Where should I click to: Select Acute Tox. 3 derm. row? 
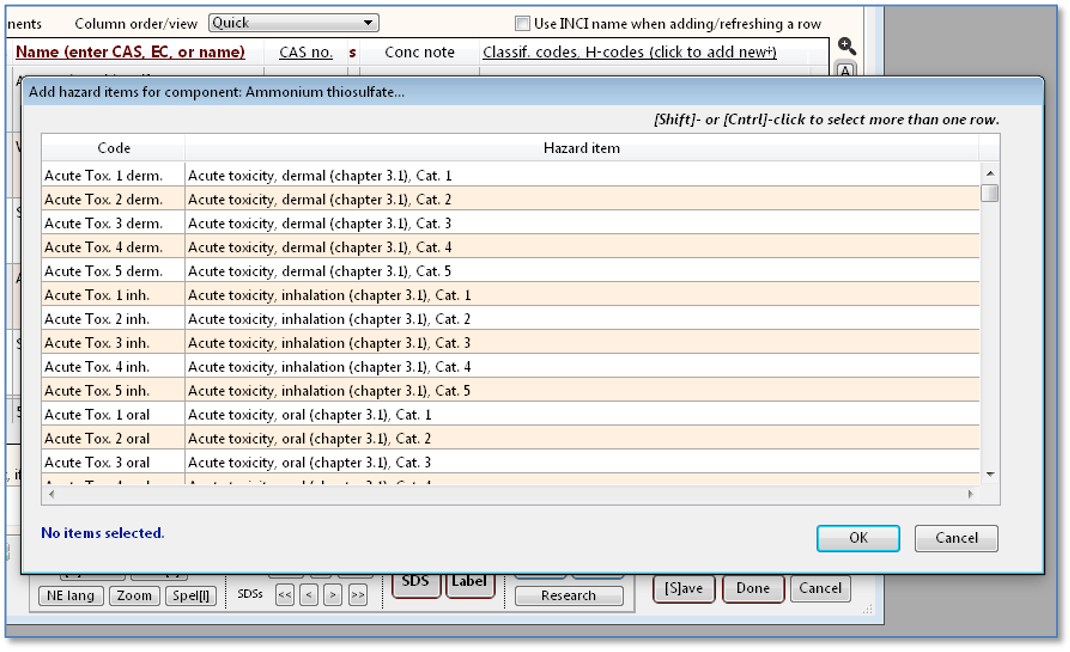click(x=510, y=223)
